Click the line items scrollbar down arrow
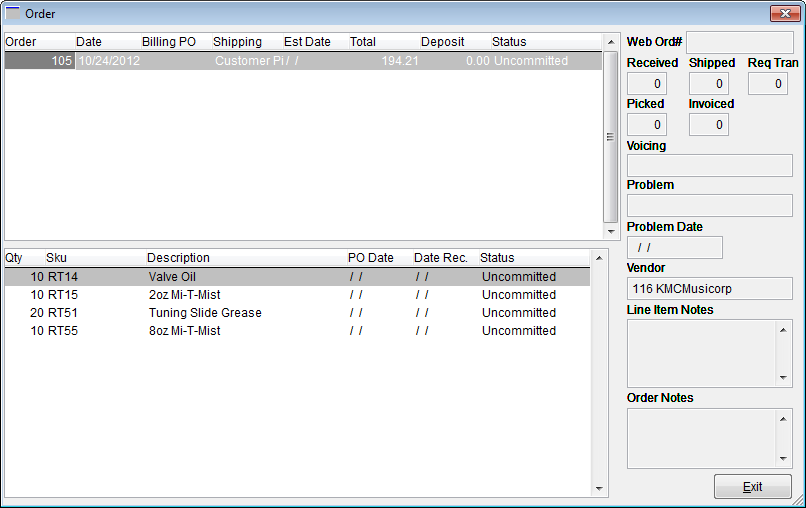Screen dimensions: 806x508 pos(599,489)
